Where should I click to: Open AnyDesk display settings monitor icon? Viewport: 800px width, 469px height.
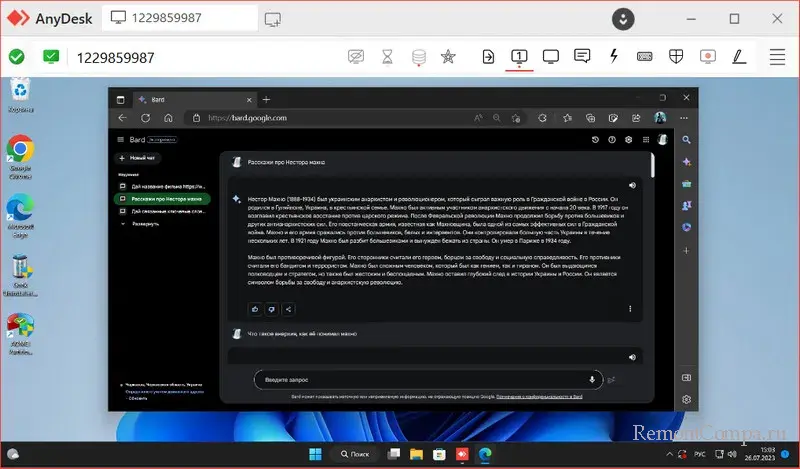click(550, 57)
